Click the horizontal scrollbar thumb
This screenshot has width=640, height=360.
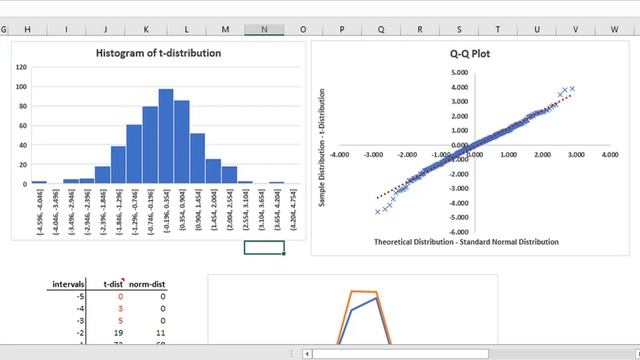tap(400, 354)
